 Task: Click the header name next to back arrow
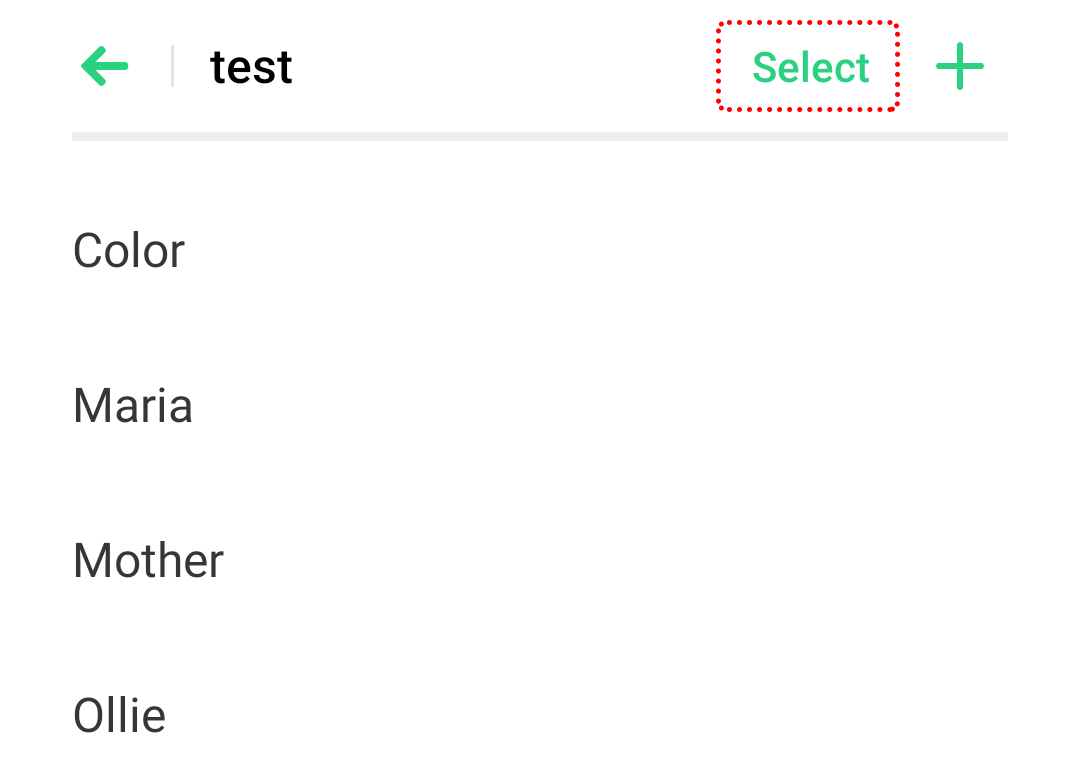[251, 67]
